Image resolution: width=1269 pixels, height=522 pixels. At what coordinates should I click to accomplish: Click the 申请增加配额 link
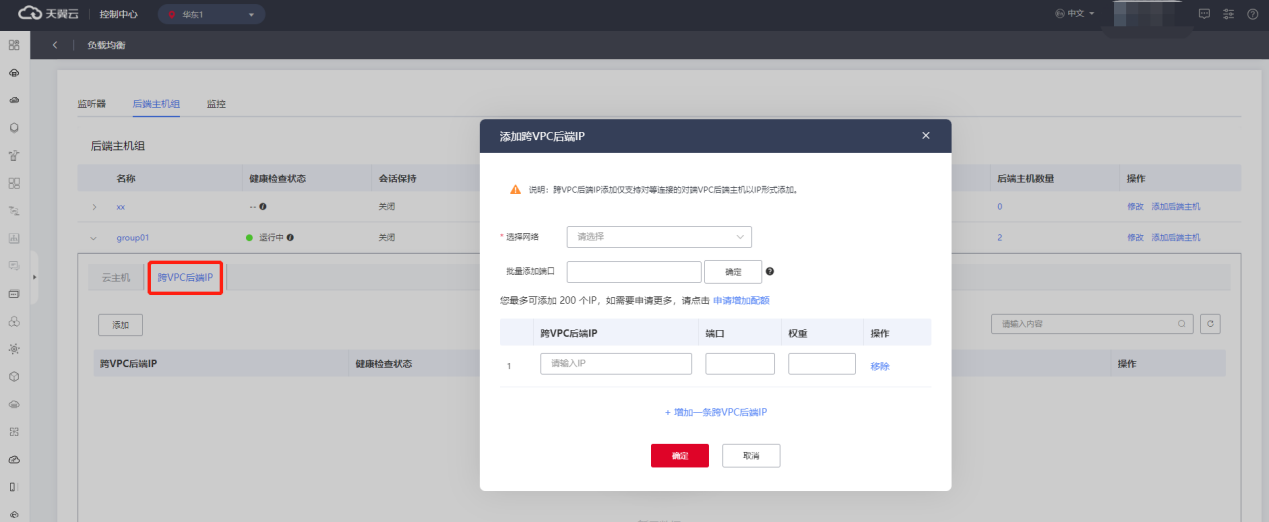[x=741, y=300]
